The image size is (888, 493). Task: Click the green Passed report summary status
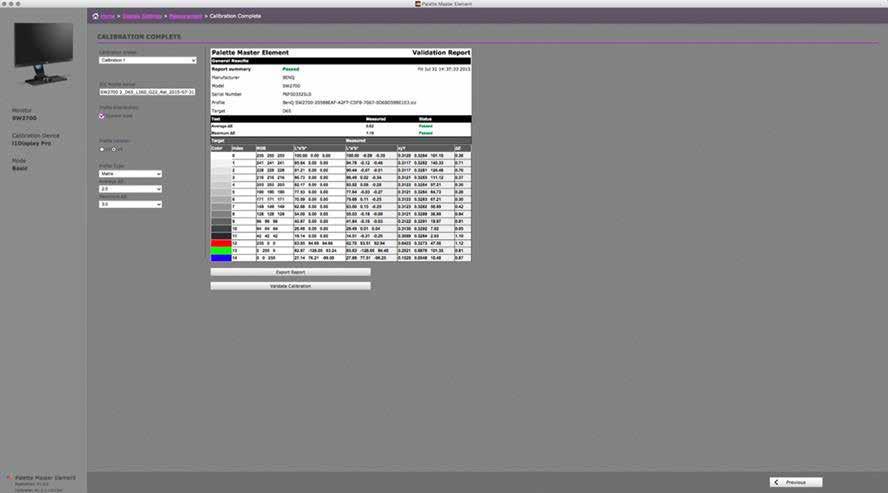click(x=291, y=69)
